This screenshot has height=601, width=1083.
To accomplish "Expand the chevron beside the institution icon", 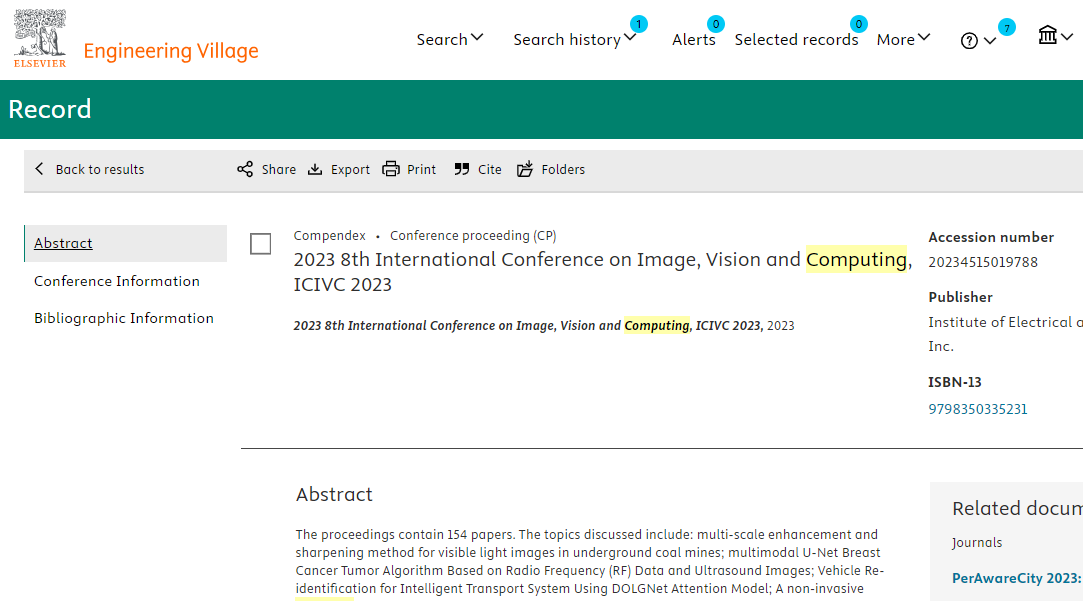I will coord(1067,37).
